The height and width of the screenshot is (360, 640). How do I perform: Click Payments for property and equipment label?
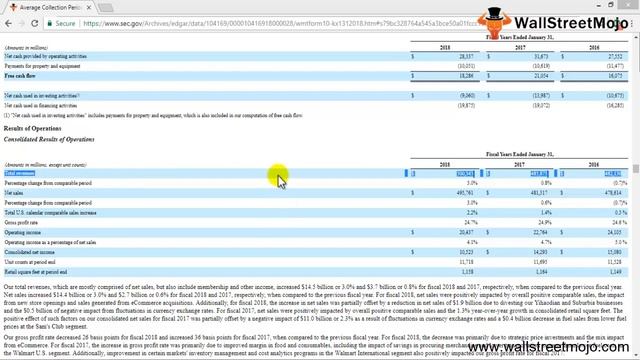(x=42, y=66)
